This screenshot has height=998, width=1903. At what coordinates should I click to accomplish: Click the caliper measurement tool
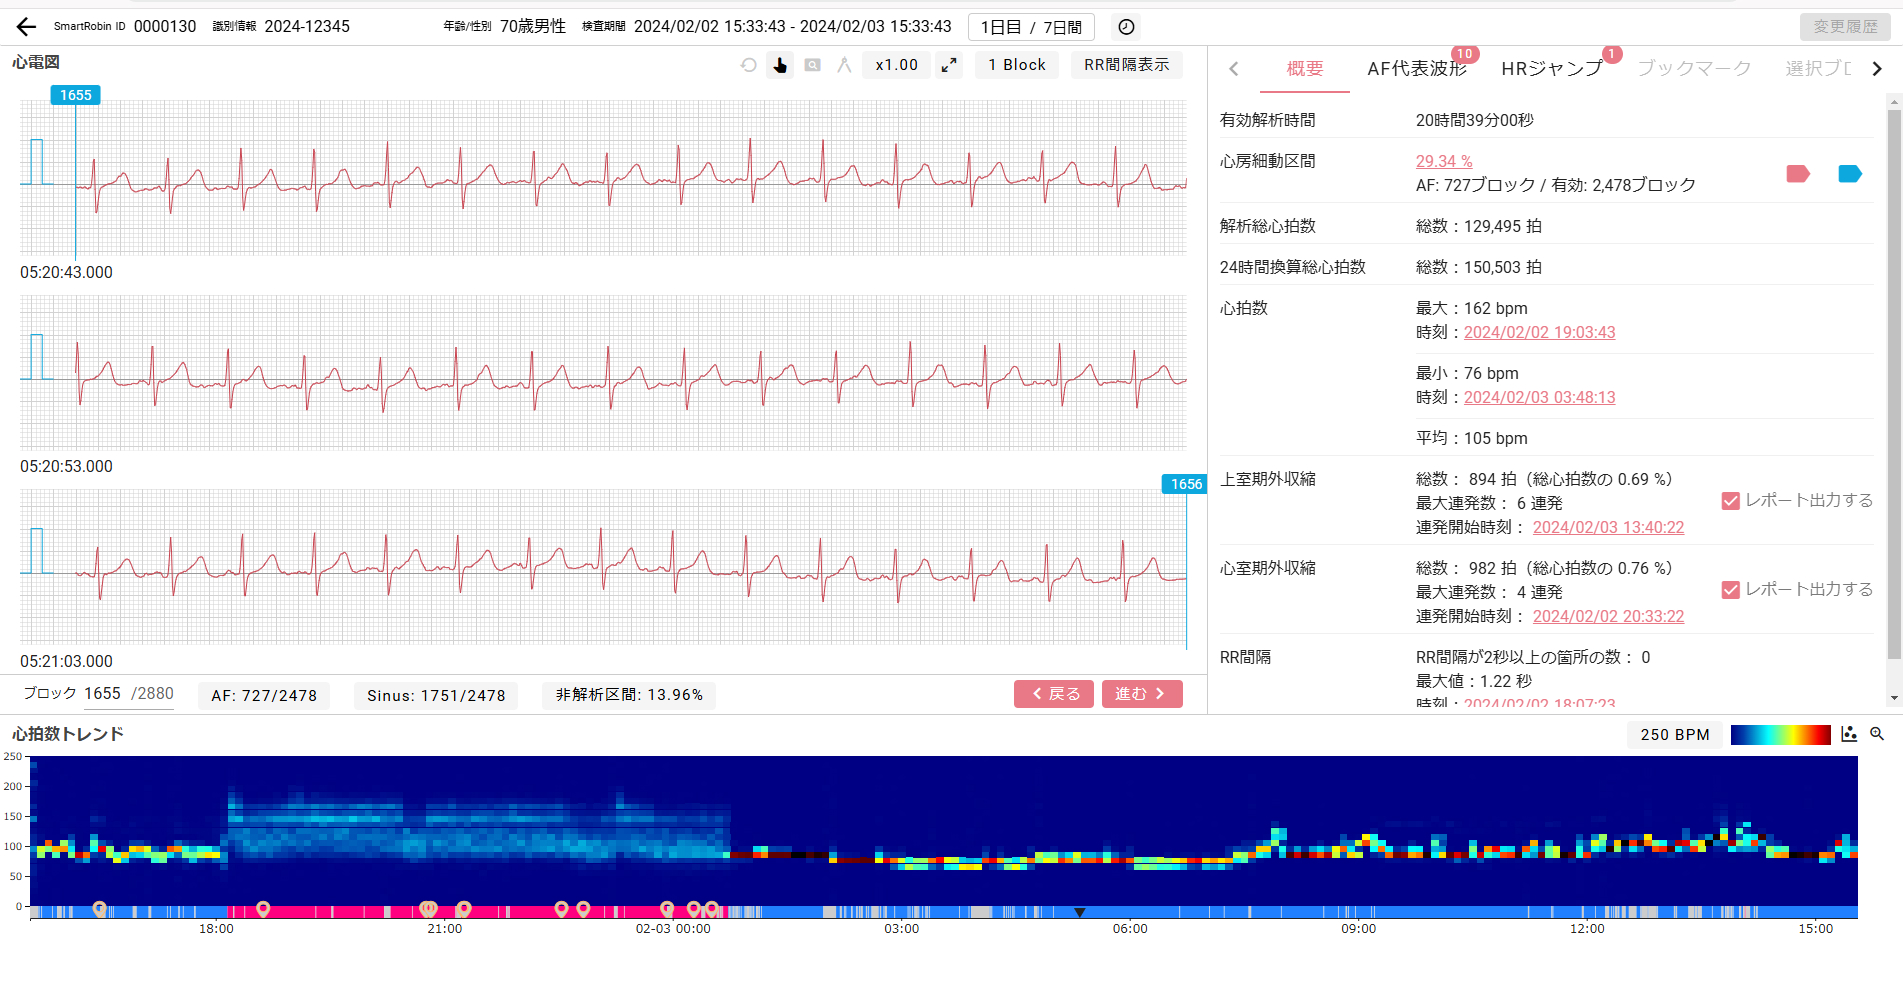(844, 65)
